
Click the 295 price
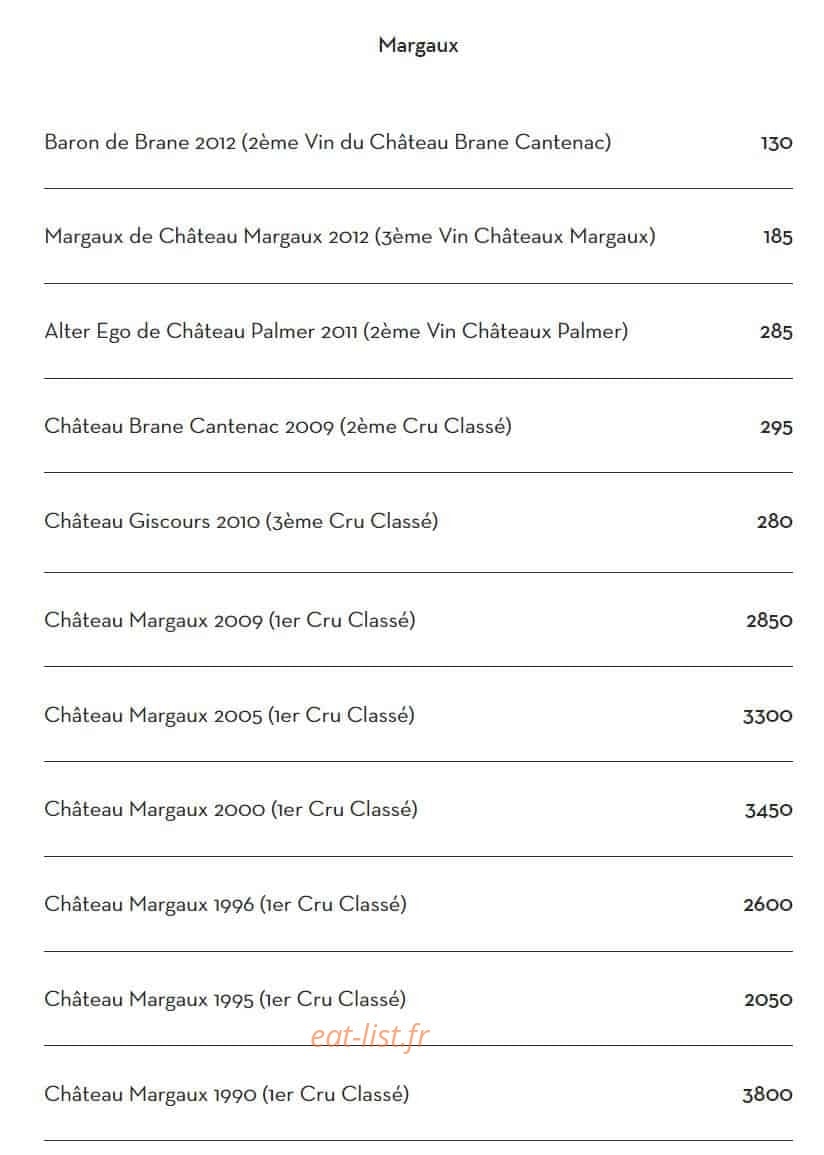(776, 427)
